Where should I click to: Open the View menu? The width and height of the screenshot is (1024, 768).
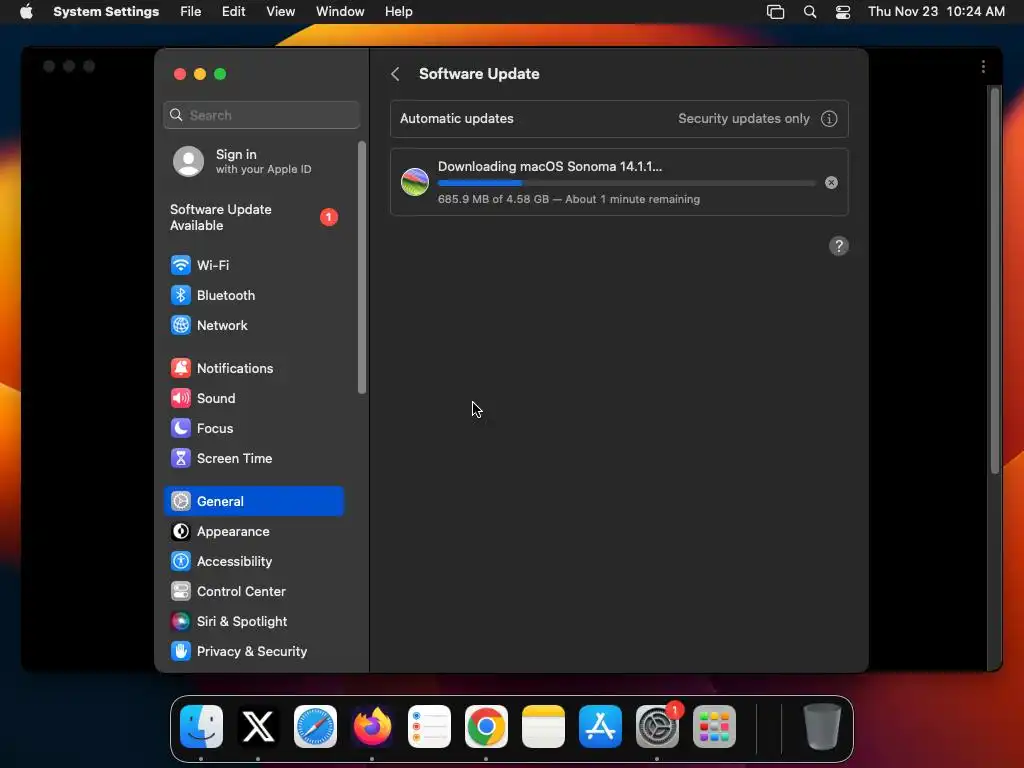coord(281,12)
